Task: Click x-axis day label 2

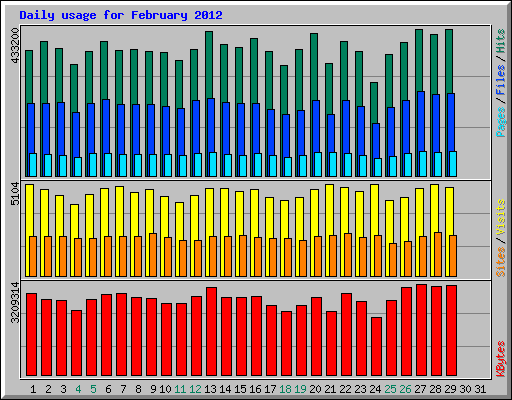Action: 48,389
